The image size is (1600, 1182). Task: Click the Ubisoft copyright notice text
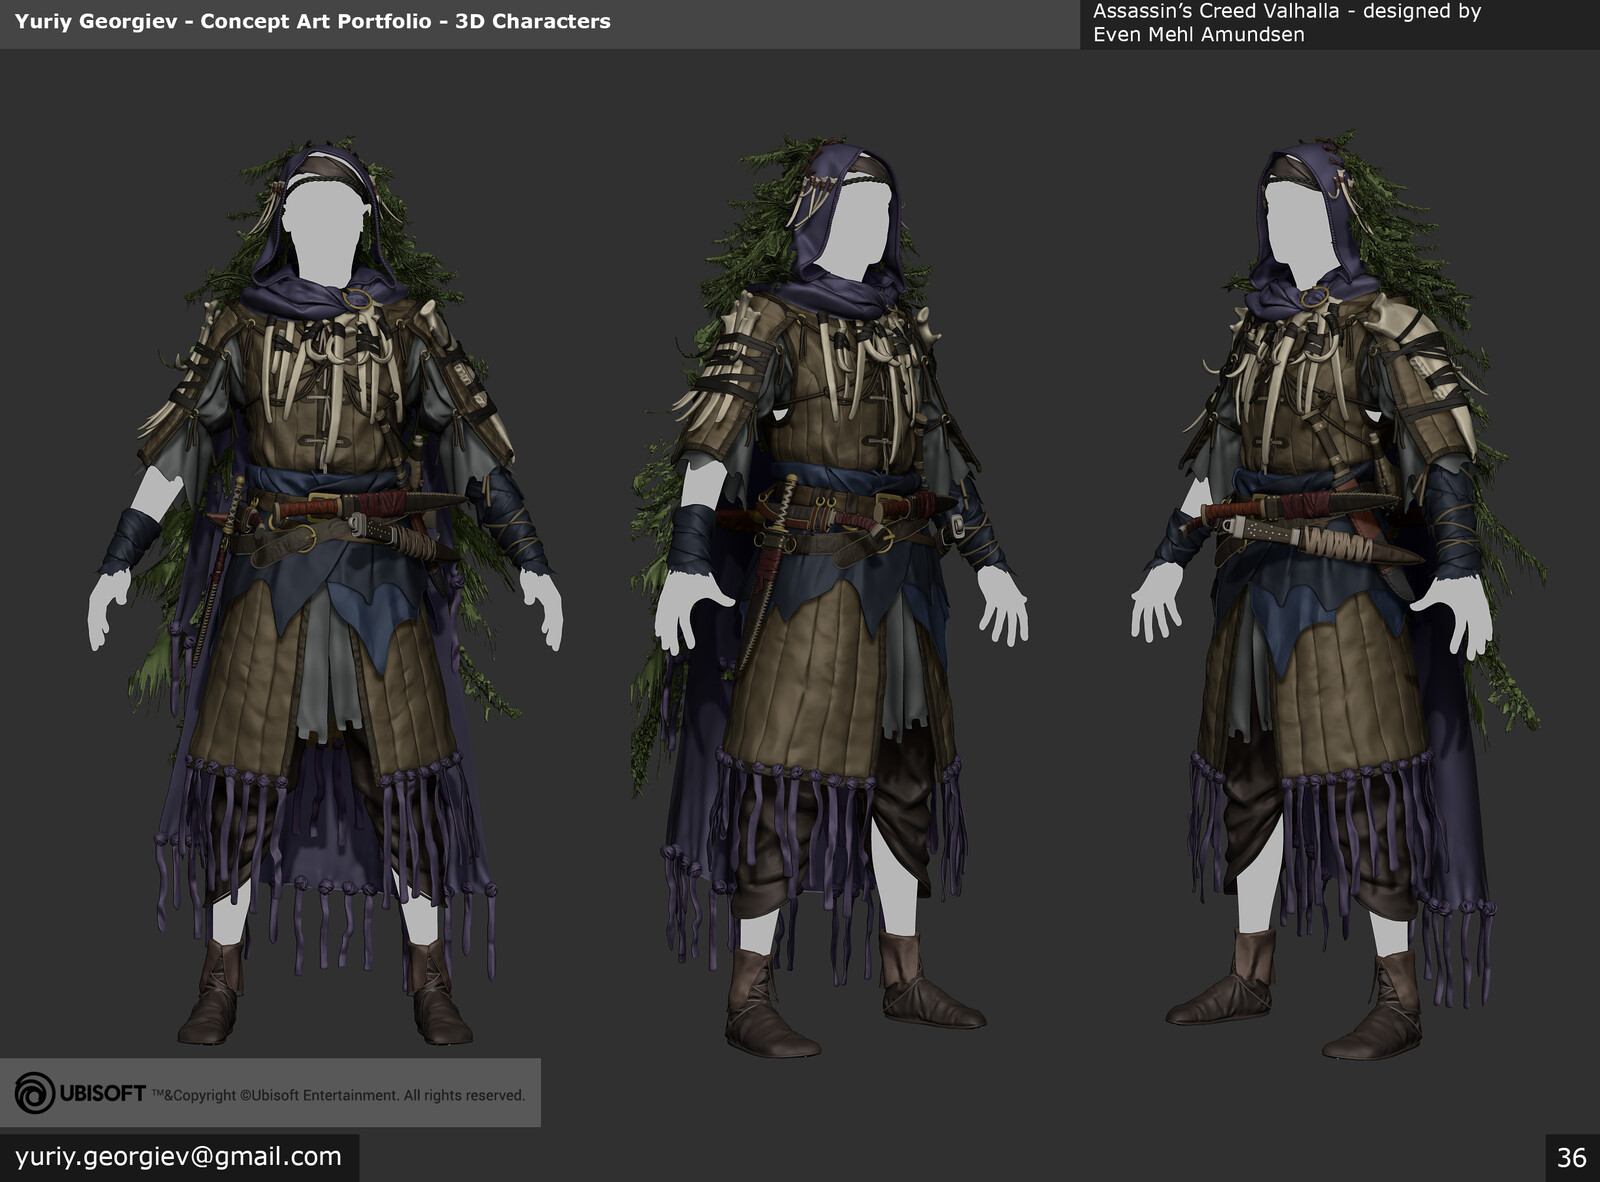pyautogui.click(x=338, y=1095)
